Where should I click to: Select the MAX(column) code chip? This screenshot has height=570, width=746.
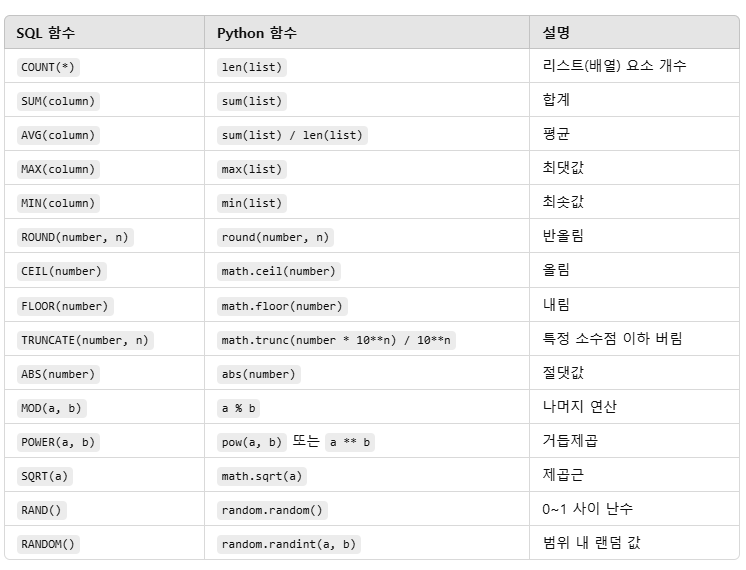pyautogui.click(x=58, y=169)
